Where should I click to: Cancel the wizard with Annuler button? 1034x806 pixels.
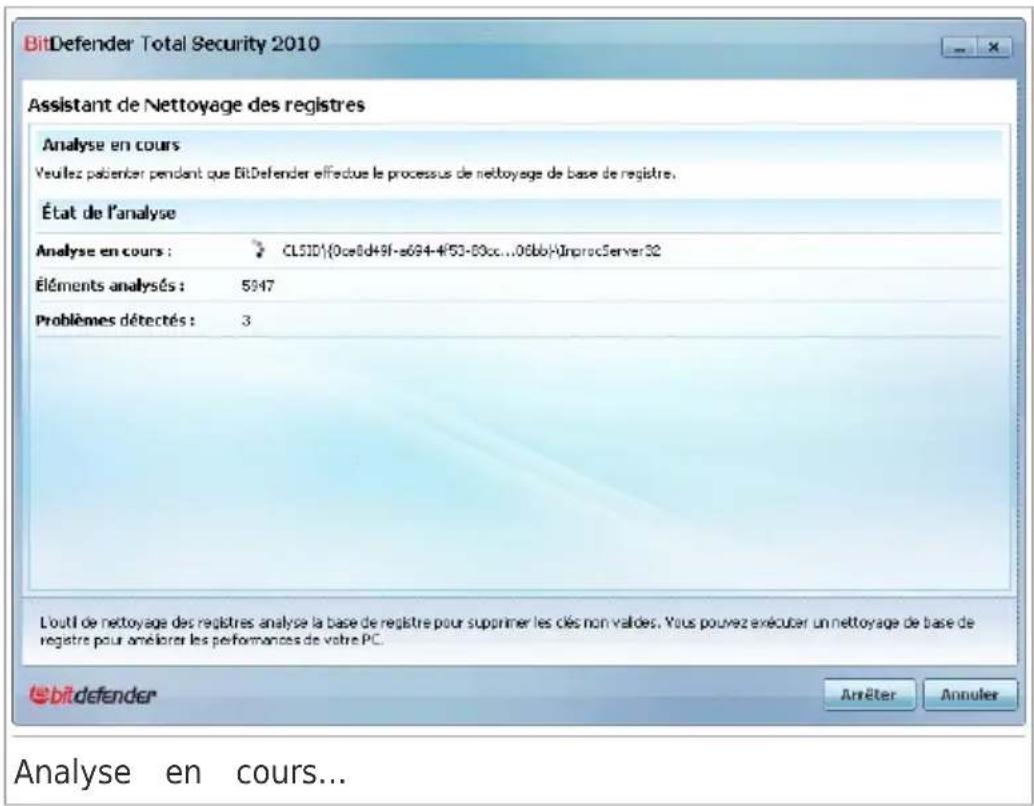click(969, 695)
